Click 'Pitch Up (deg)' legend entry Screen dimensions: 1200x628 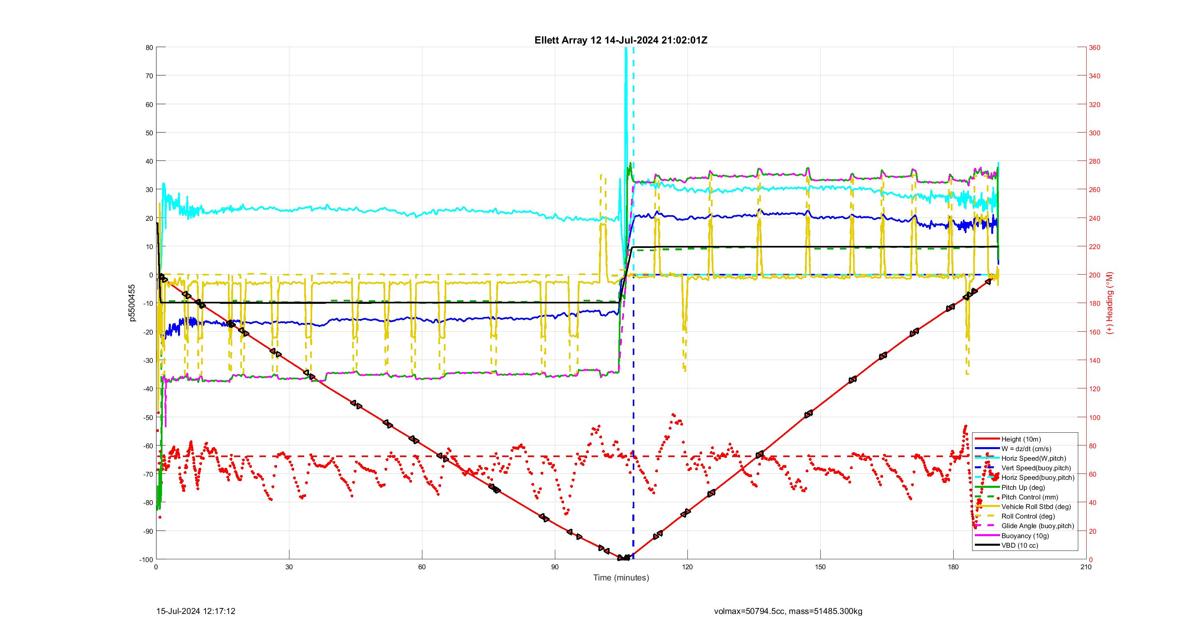click(1023, 487)
